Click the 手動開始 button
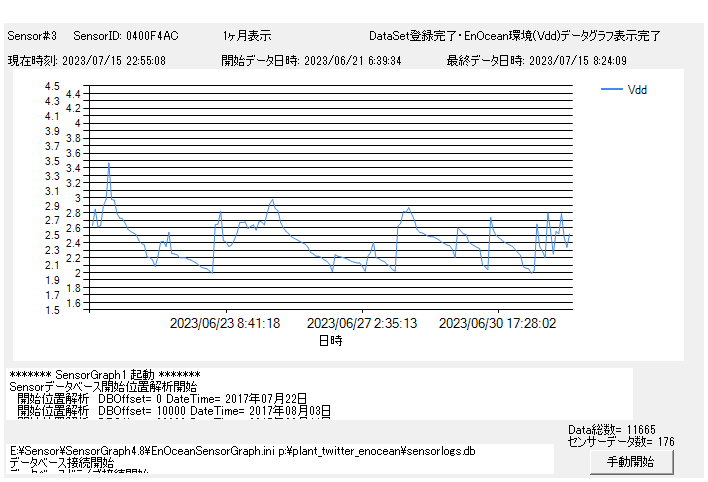 click(630, 462)
